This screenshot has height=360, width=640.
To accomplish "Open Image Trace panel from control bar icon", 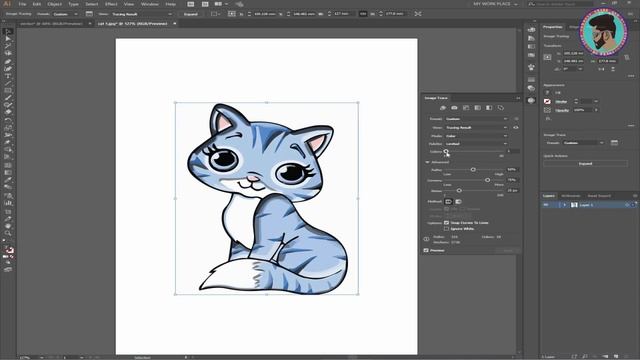I will [89, 14].
